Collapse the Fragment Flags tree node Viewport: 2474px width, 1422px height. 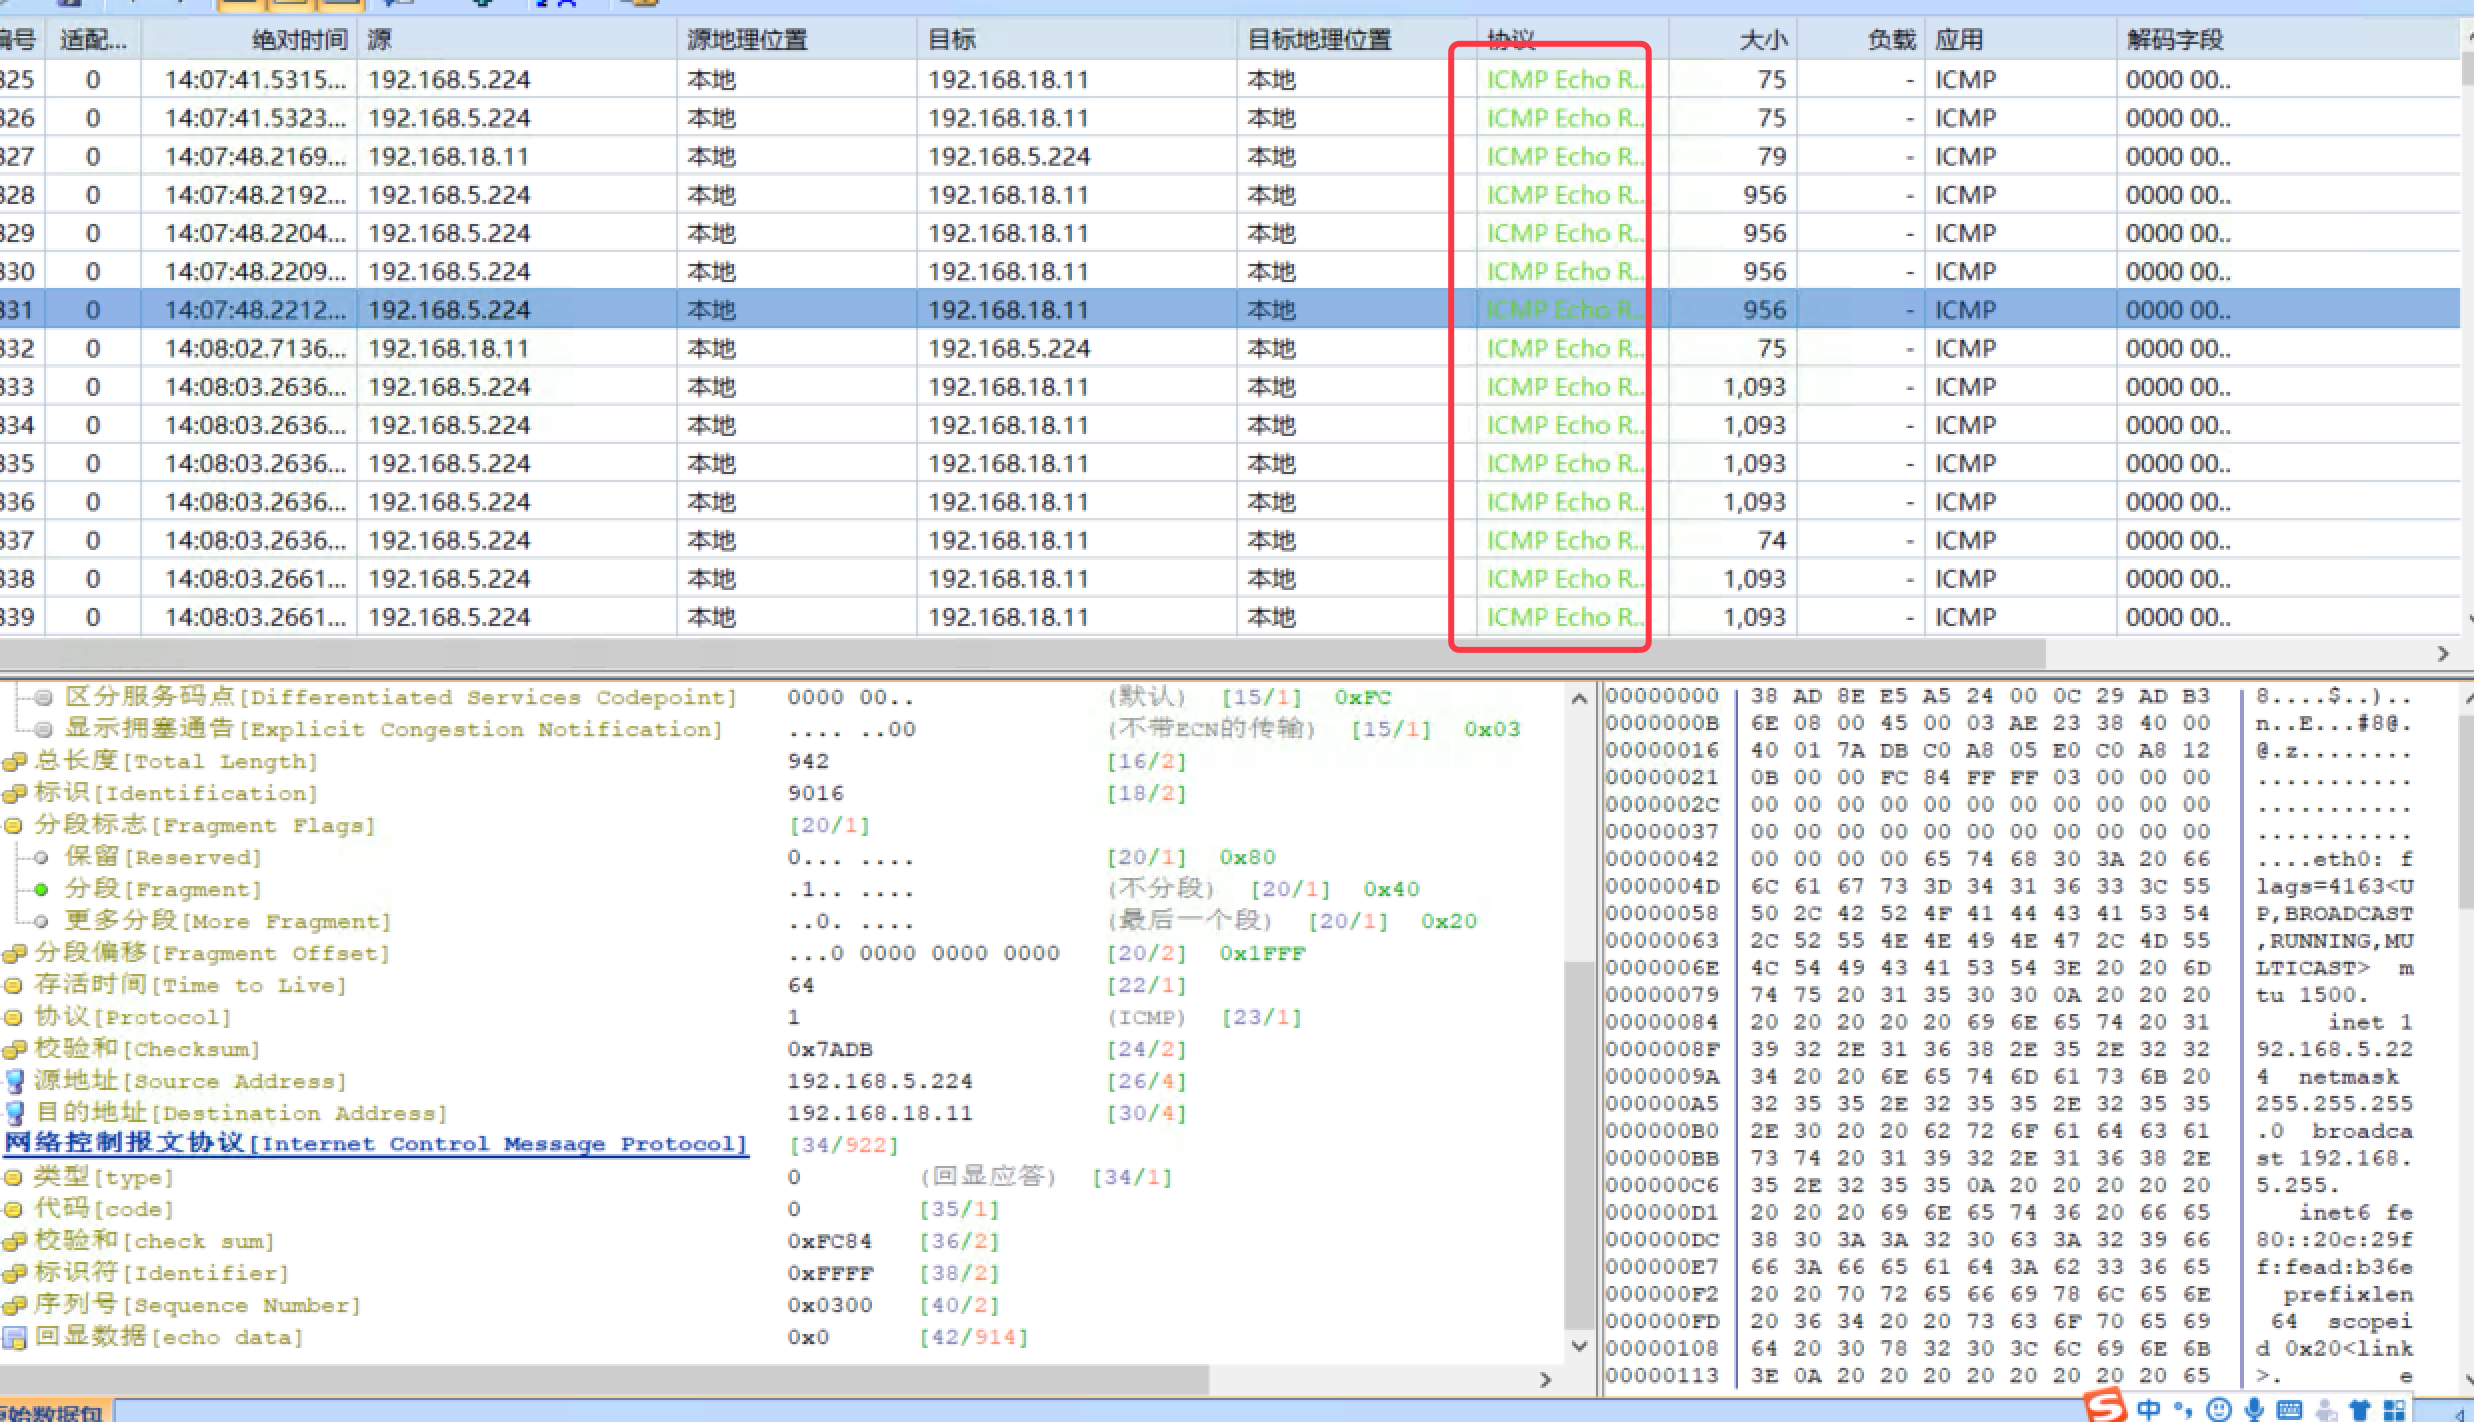tap(14, 826)
